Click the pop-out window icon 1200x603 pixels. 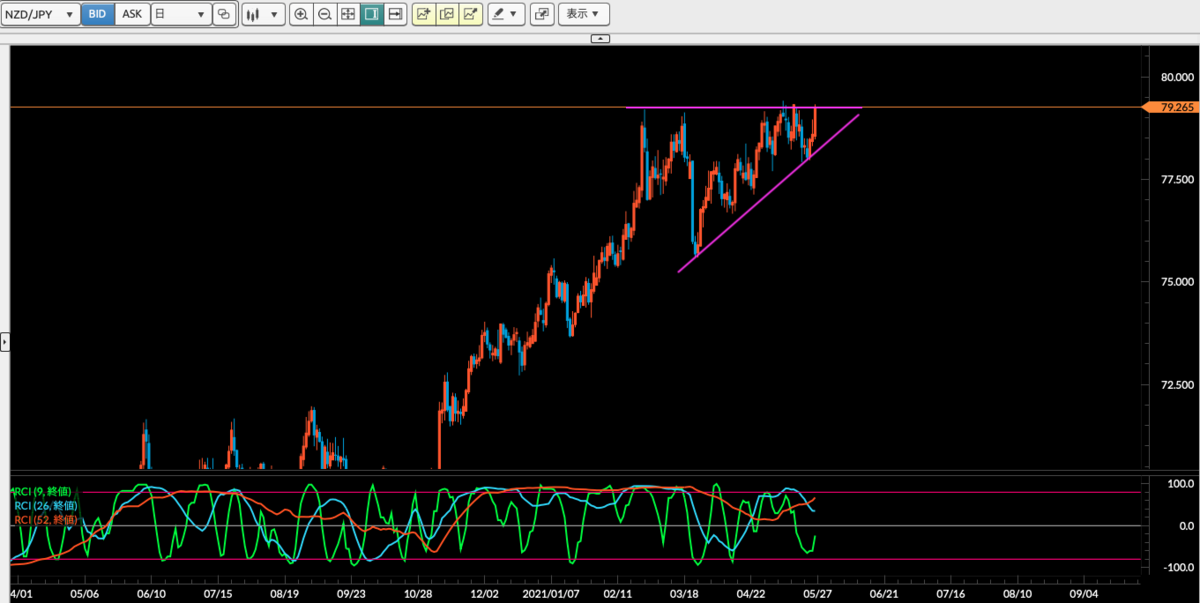(x=541, y=14)
